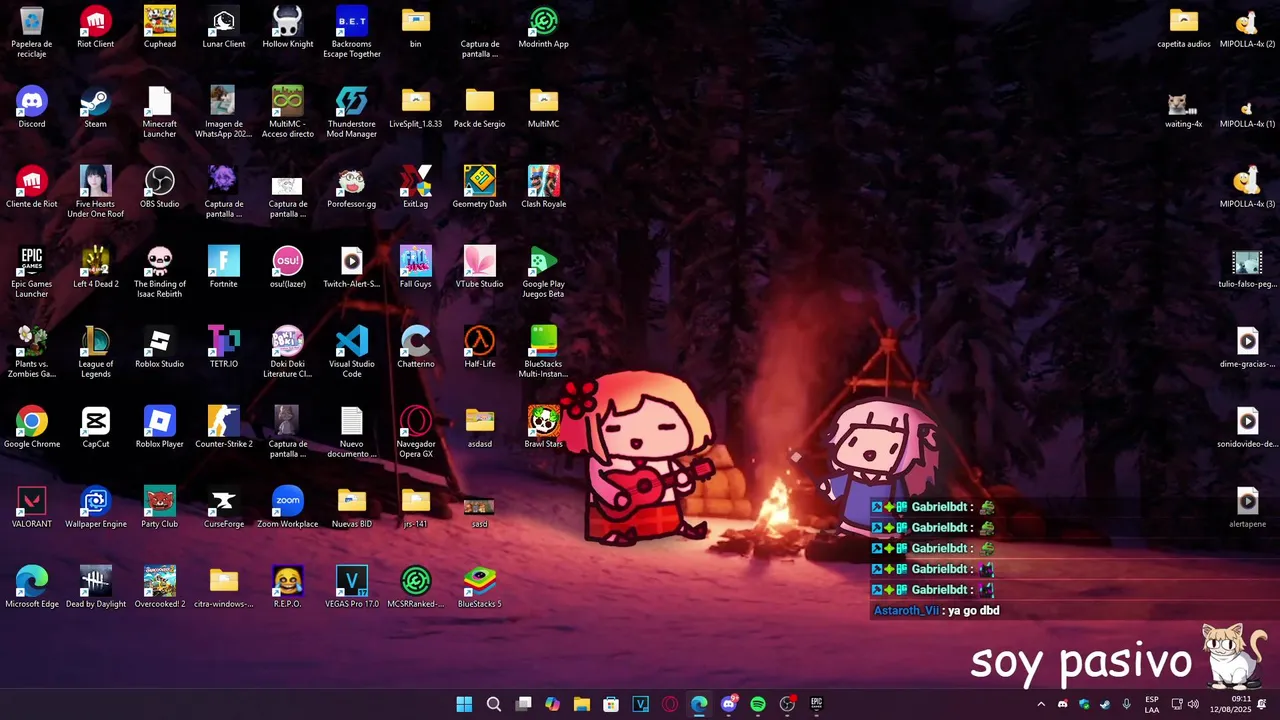Select the Plants vs. Zombies icon
The width and height of the screenshot is (1280, 720).
point(32,351)
